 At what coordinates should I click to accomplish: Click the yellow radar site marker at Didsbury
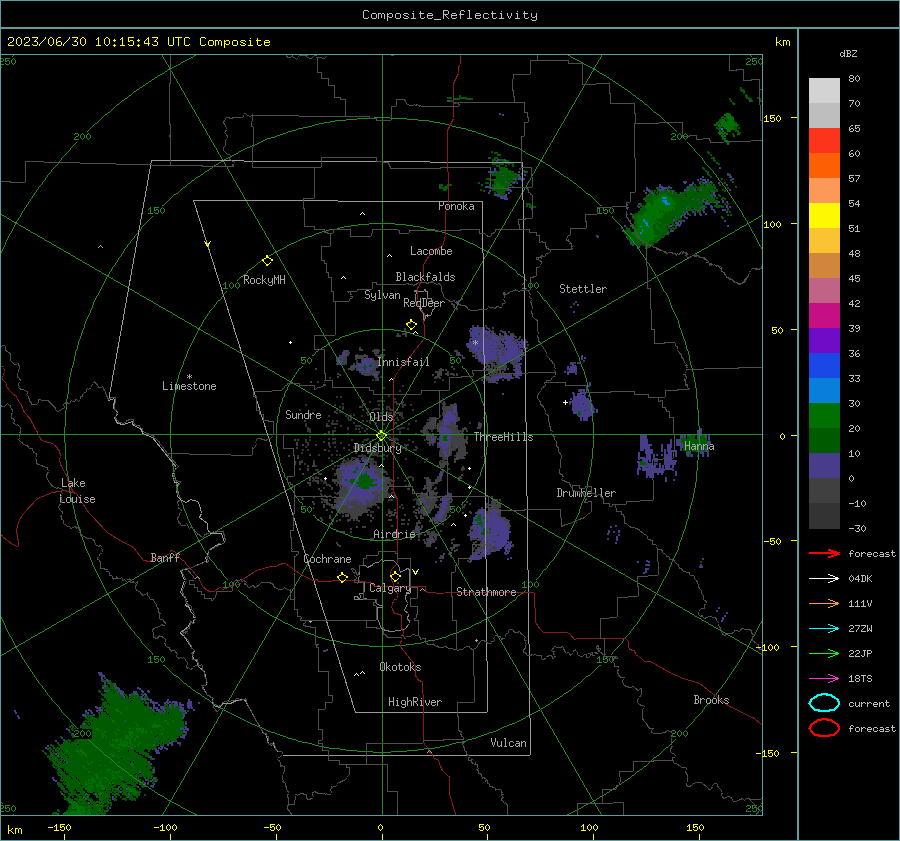(381, 436)
